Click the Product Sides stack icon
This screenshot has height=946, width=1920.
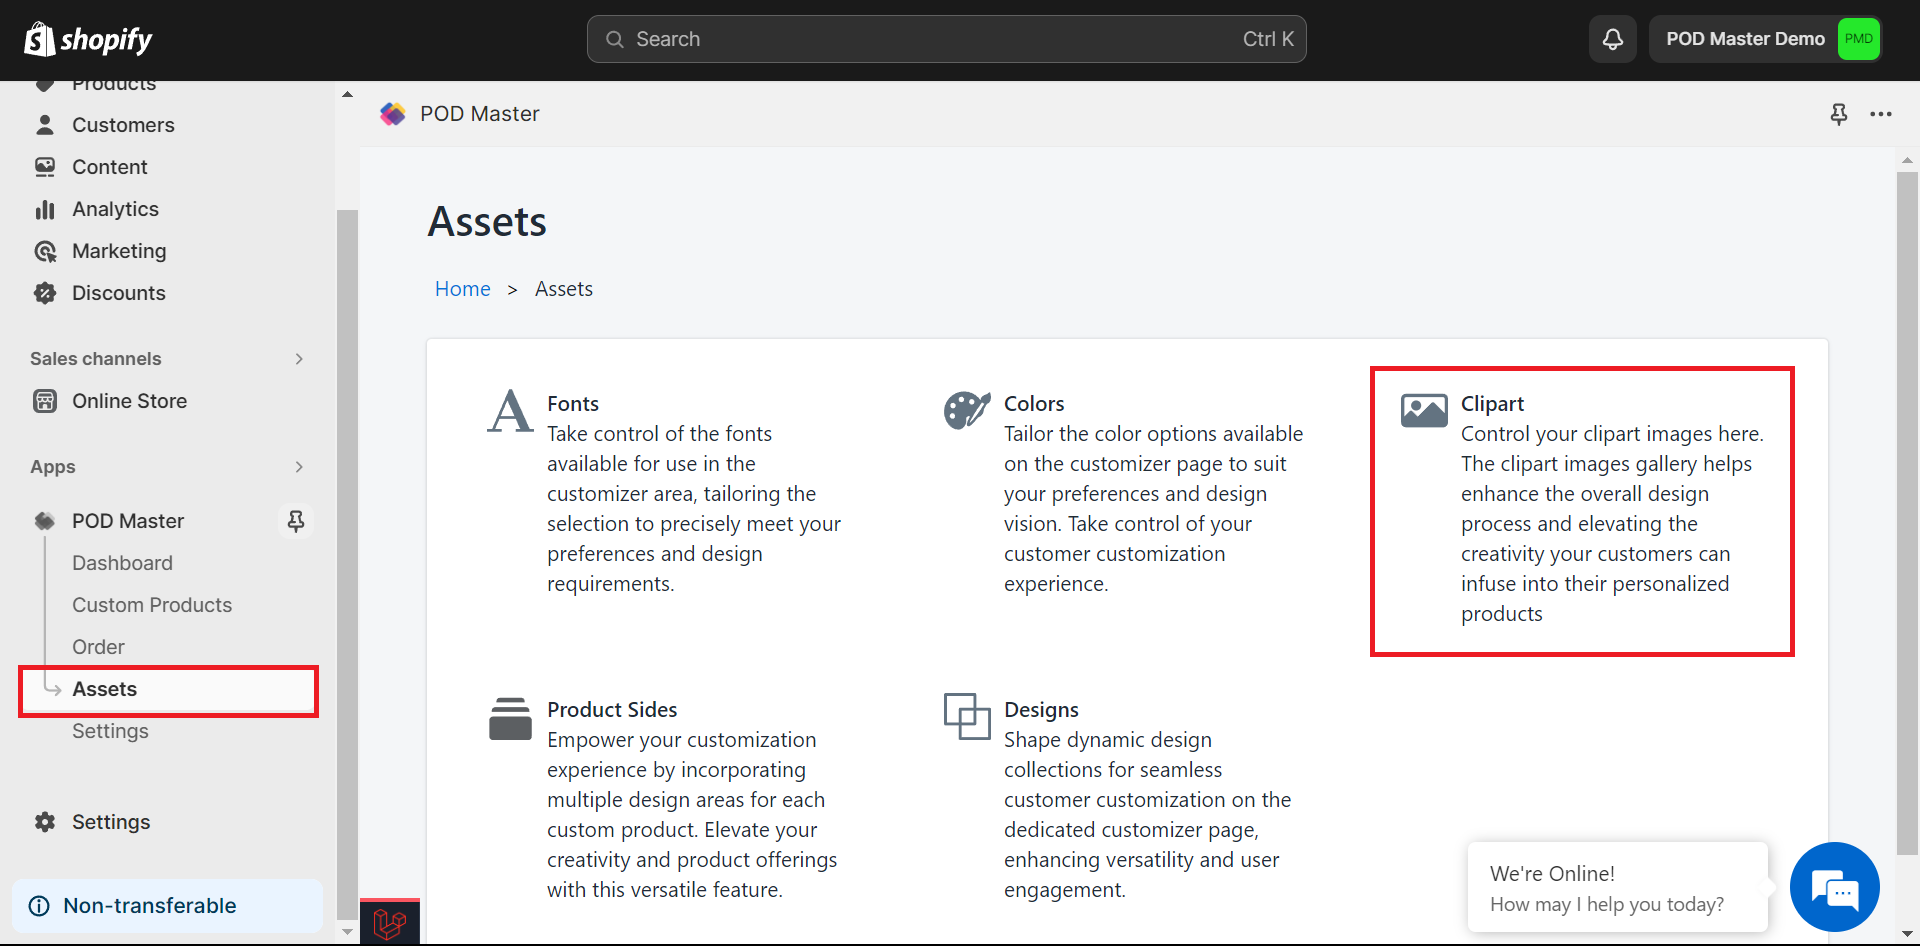tap(510, 718)
